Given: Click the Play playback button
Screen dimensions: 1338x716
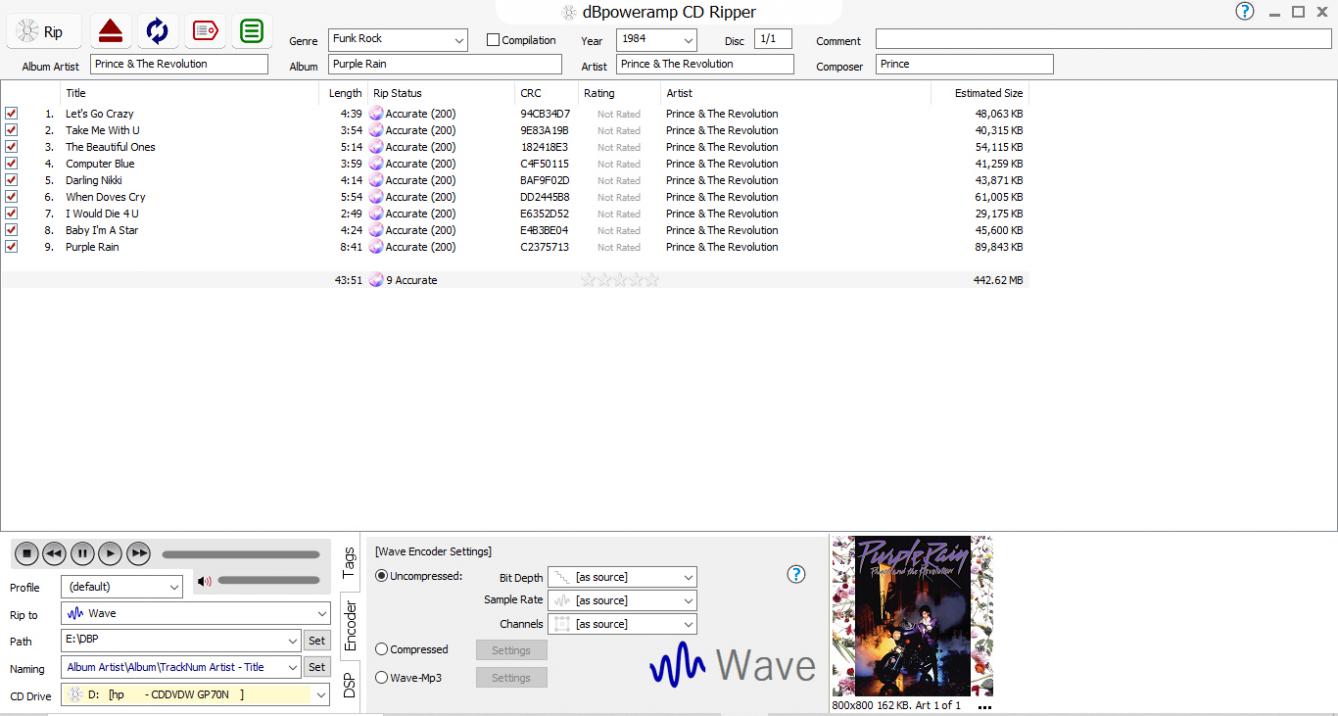Looking at the screenshot, I should click(110, 553).
